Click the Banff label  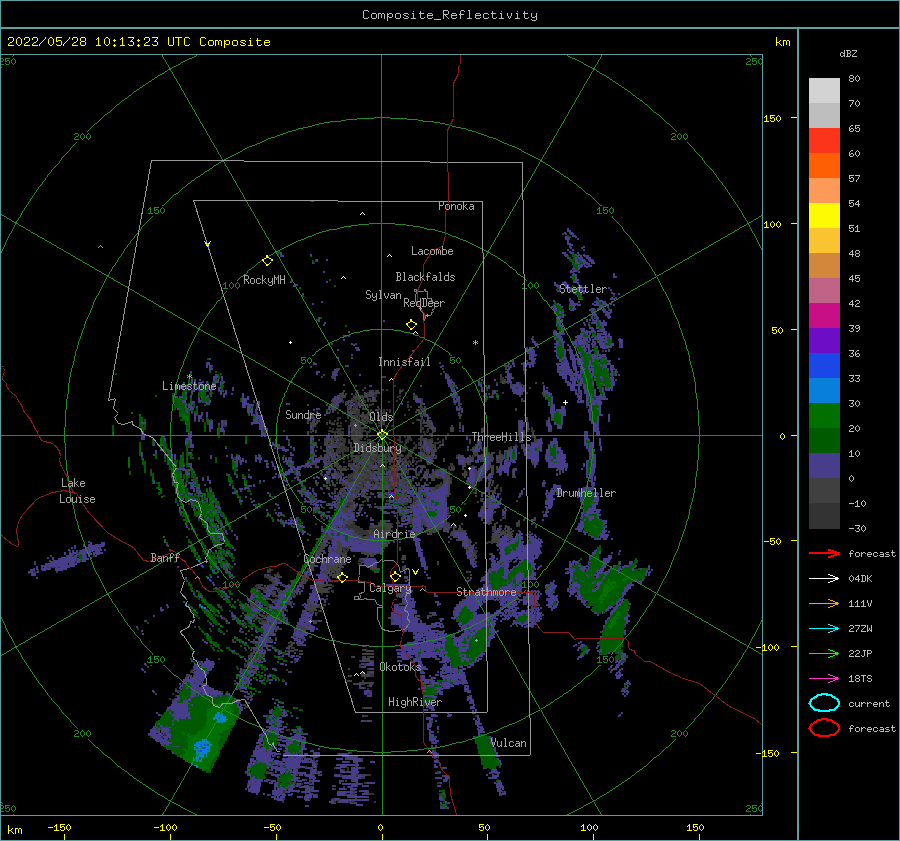[x=165, y=557]
